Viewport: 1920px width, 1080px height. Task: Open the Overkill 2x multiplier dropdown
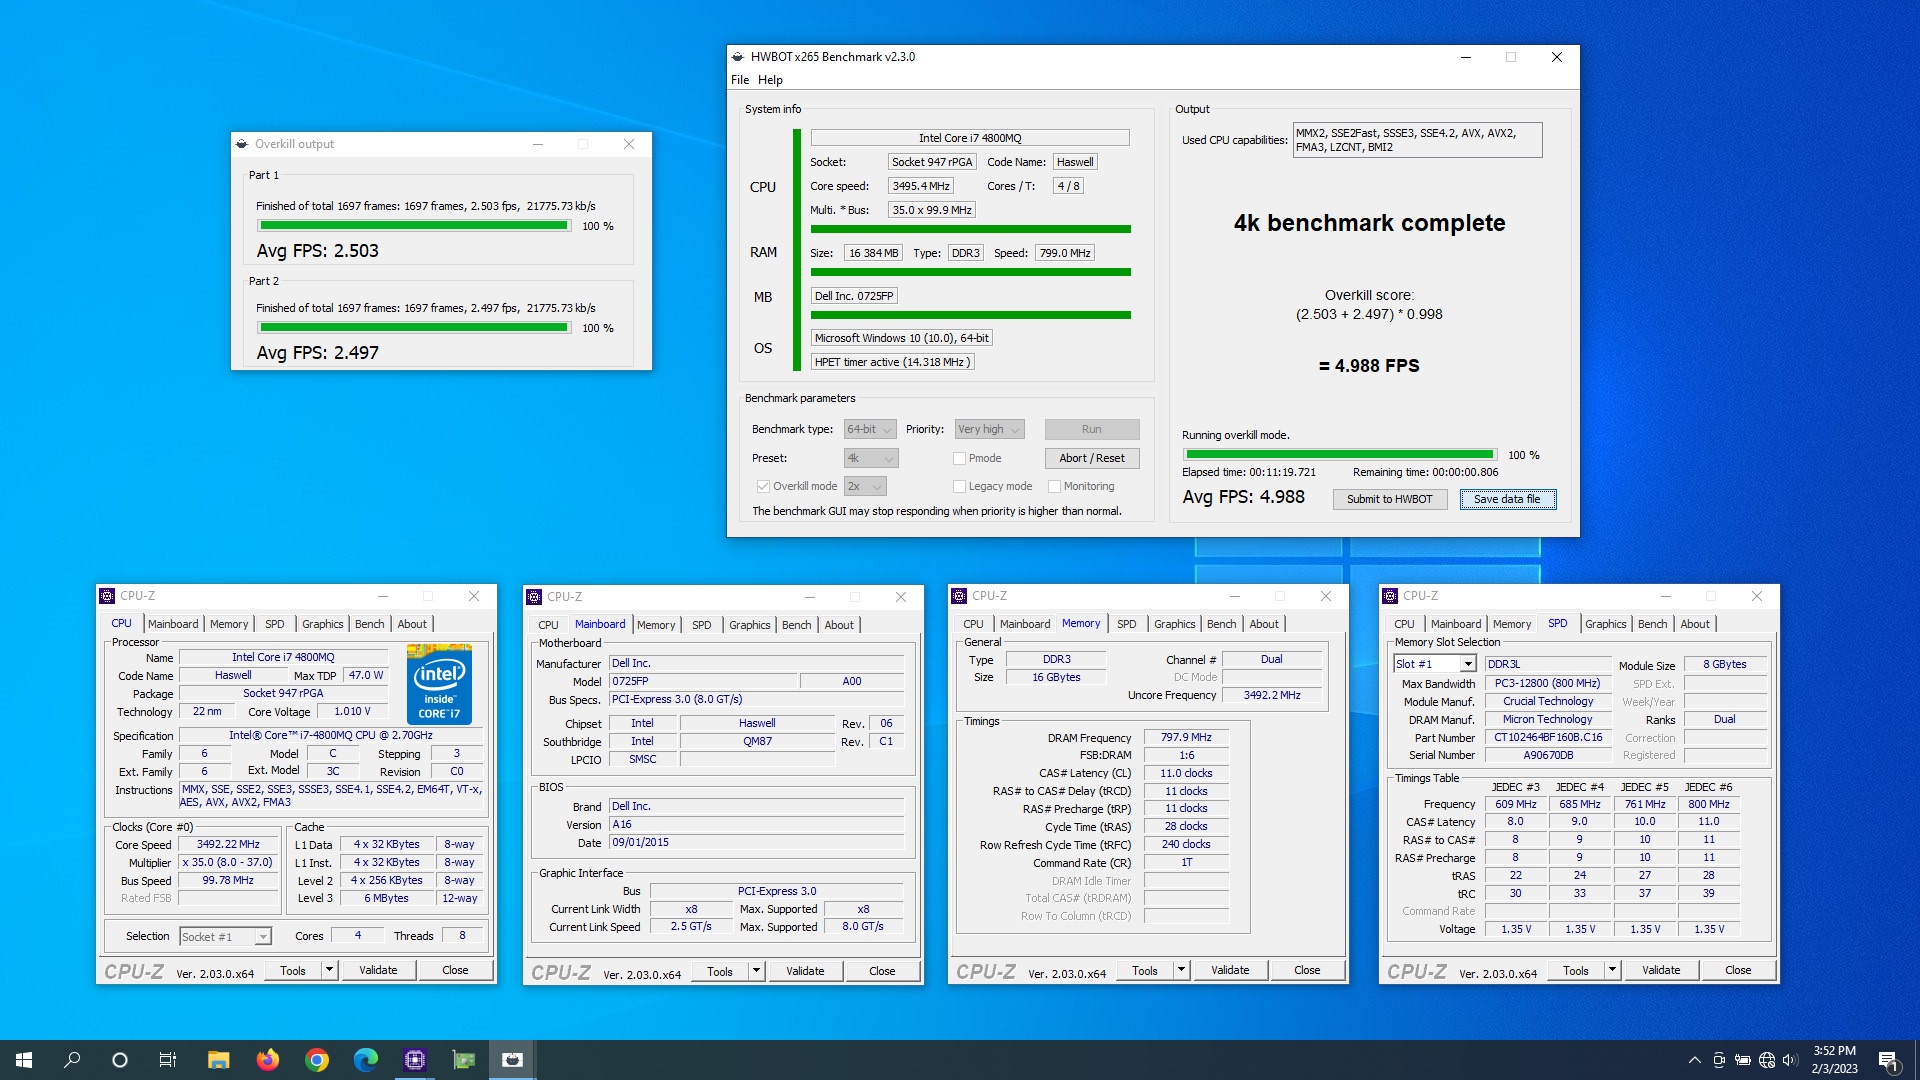click(865, 486)
